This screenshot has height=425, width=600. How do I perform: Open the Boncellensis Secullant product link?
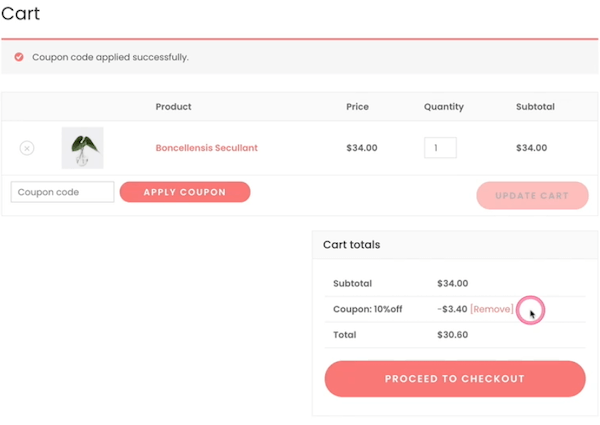point(206,148)
